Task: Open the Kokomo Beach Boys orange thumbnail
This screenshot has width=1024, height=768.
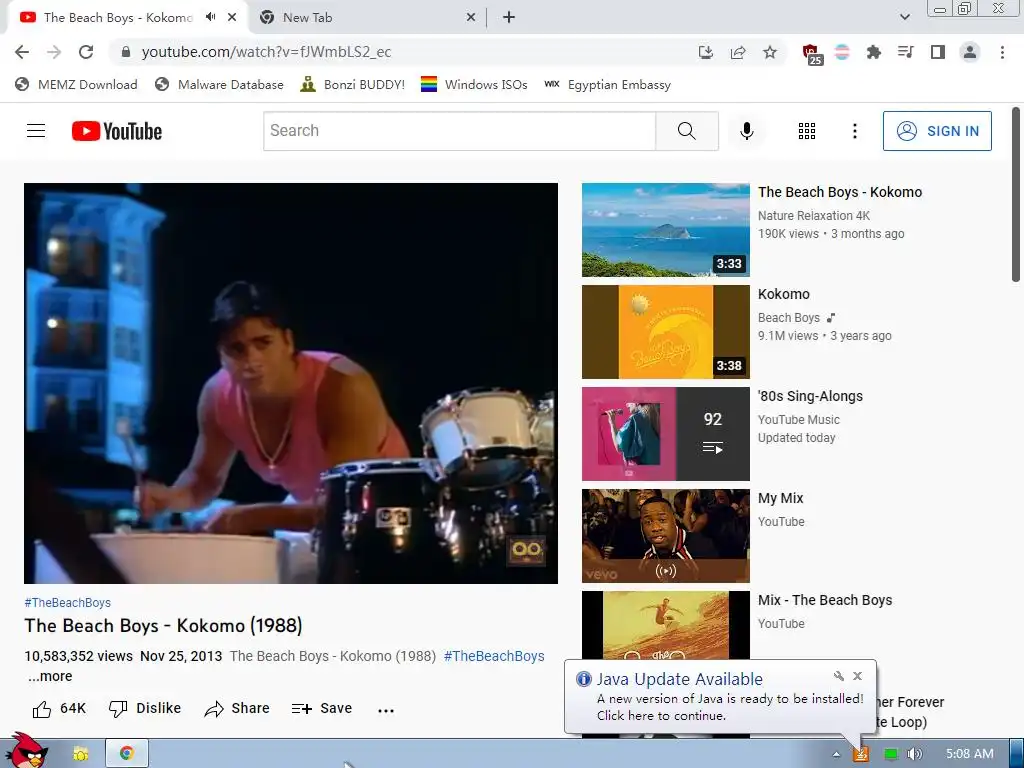Action: 665,332
